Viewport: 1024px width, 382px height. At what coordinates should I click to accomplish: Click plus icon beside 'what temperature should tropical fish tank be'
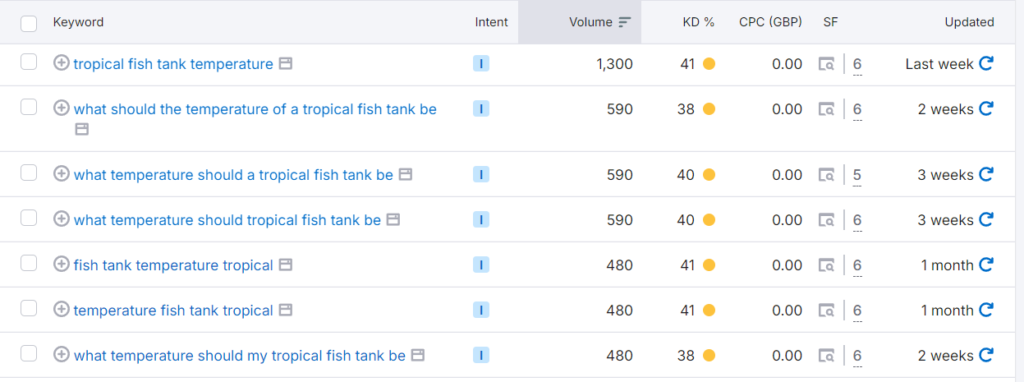[x=61, y=219]
